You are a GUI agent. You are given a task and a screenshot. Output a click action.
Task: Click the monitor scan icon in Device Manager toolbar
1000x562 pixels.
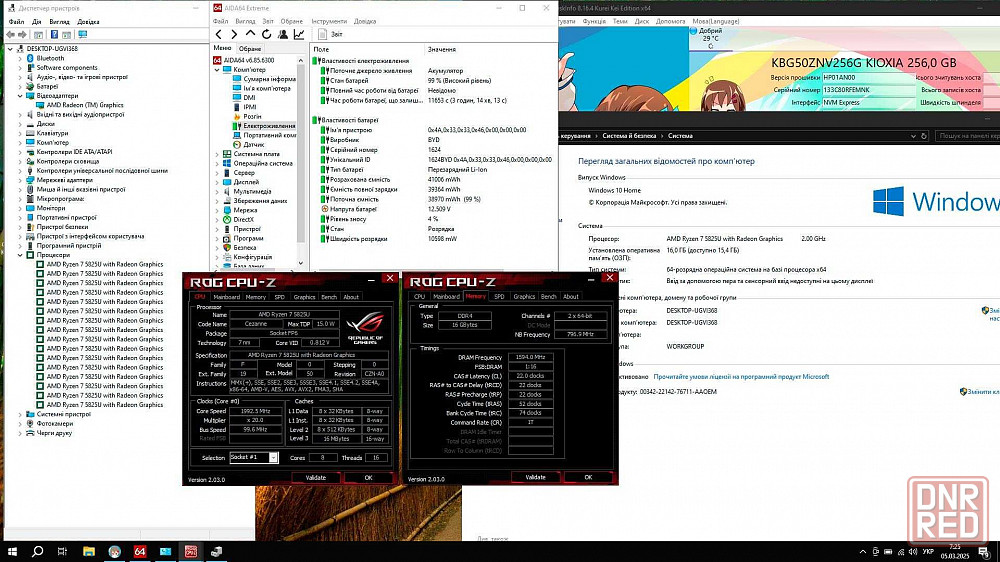coord(82,34)
